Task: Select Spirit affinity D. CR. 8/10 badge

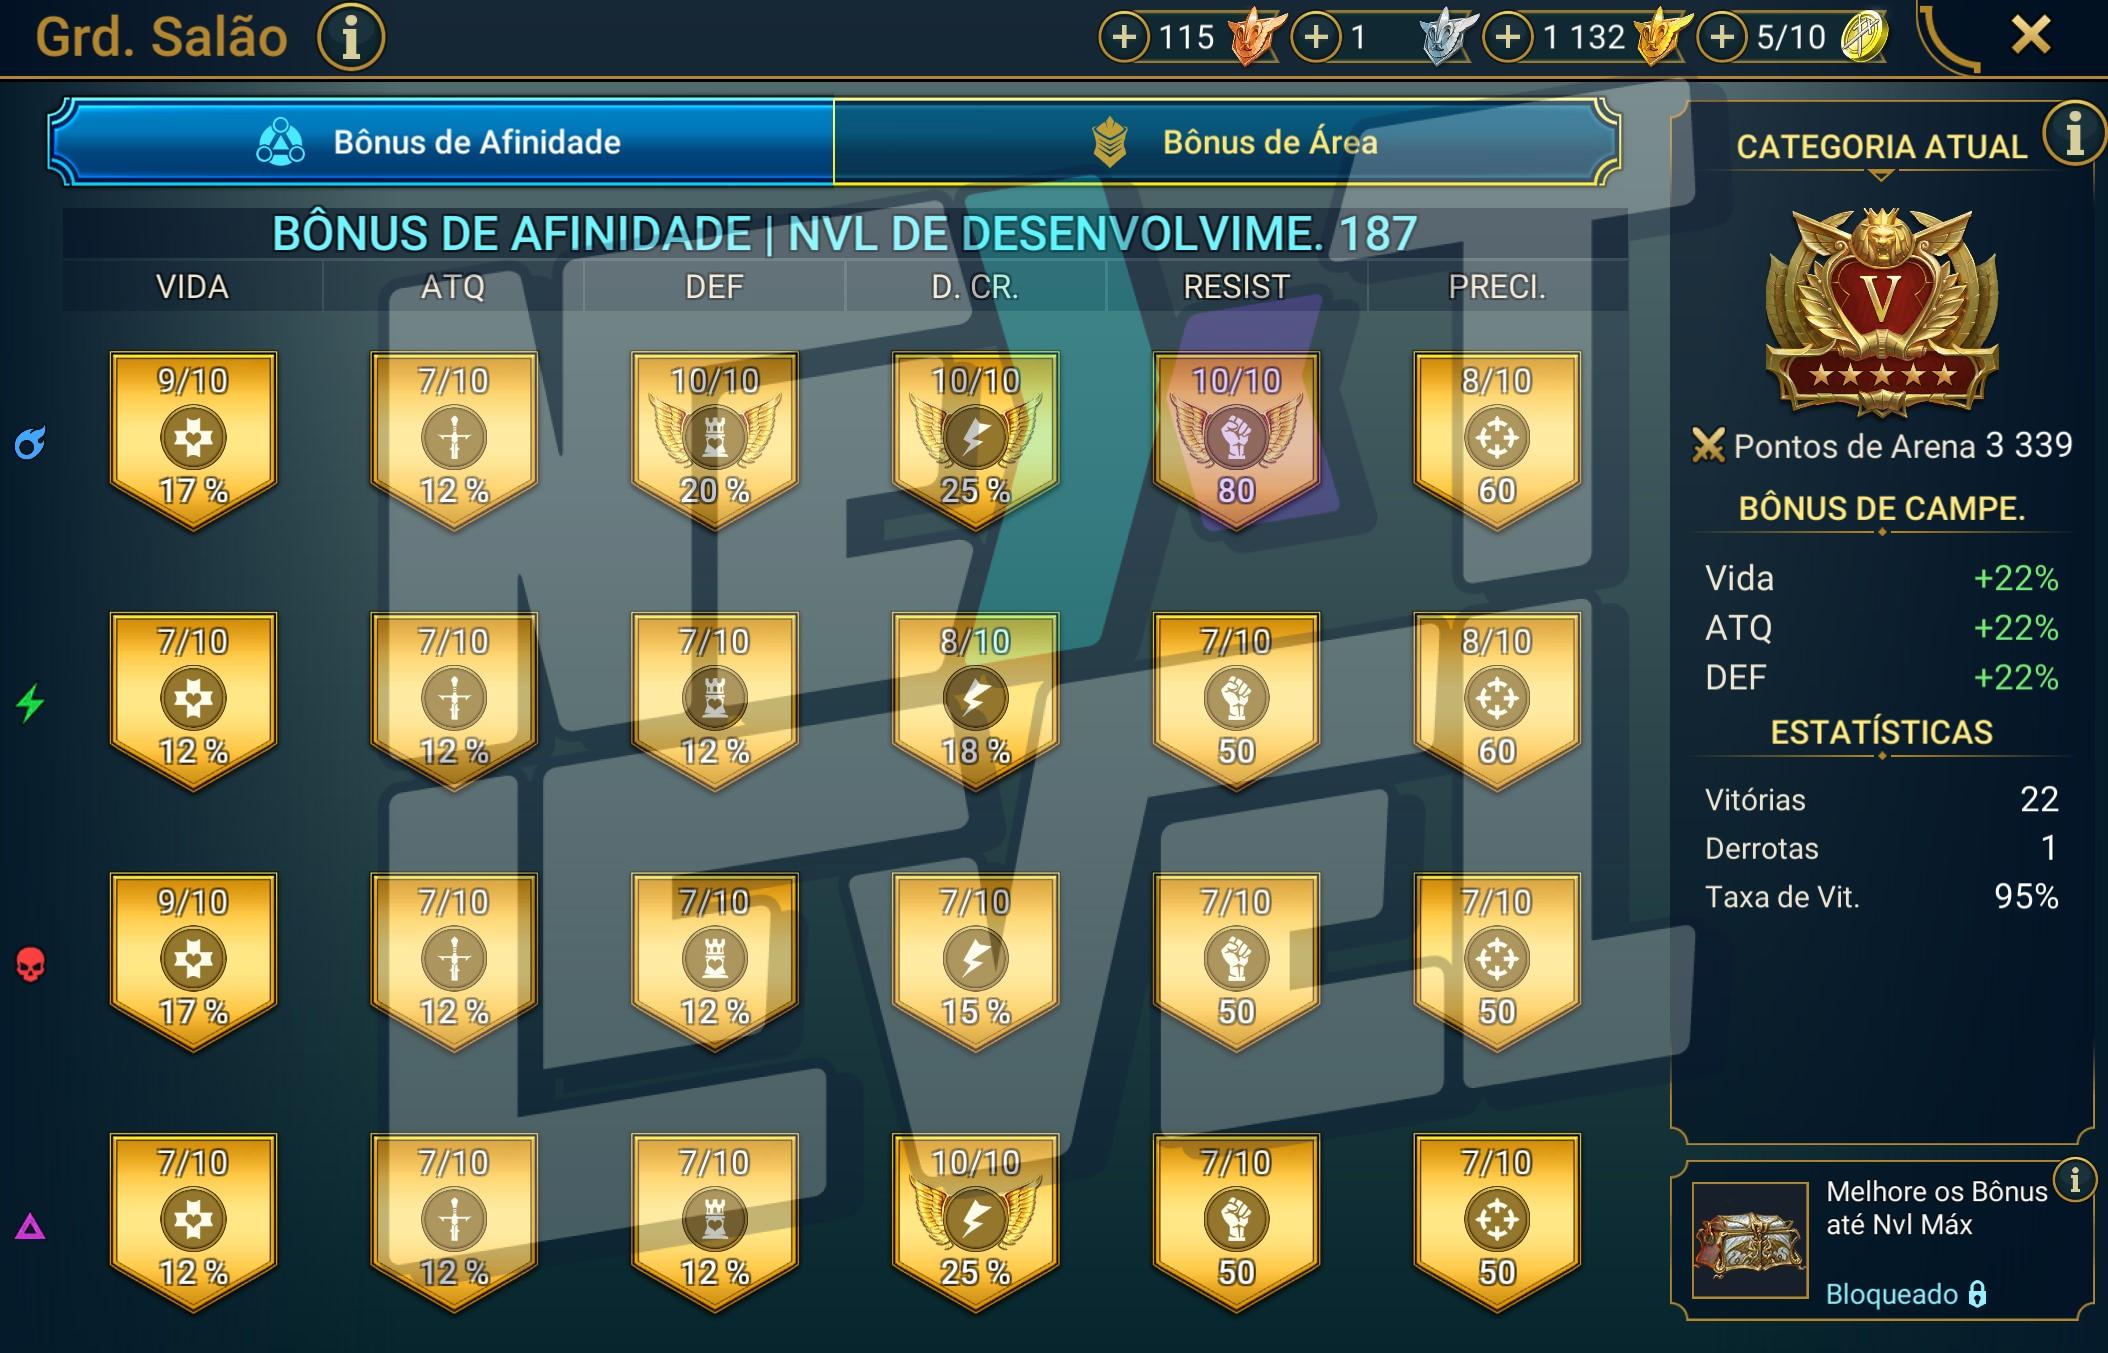Action: 975,700
